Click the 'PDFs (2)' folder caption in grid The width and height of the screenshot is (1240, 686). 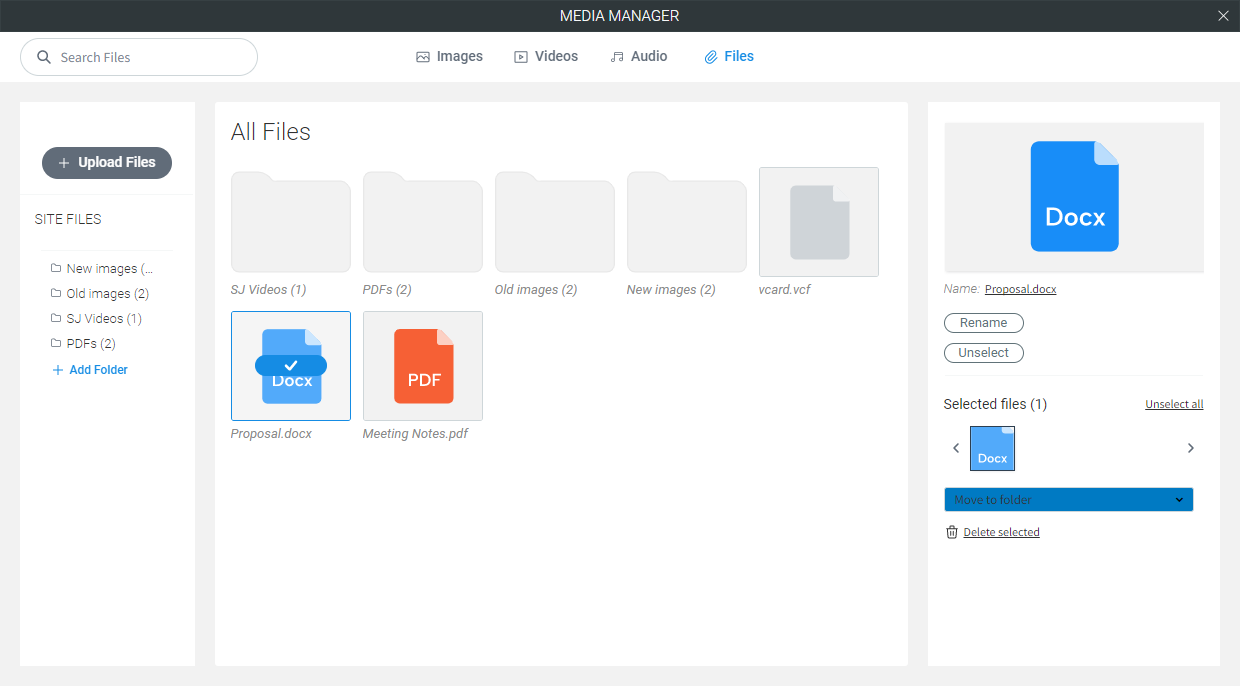click(387, 290)
